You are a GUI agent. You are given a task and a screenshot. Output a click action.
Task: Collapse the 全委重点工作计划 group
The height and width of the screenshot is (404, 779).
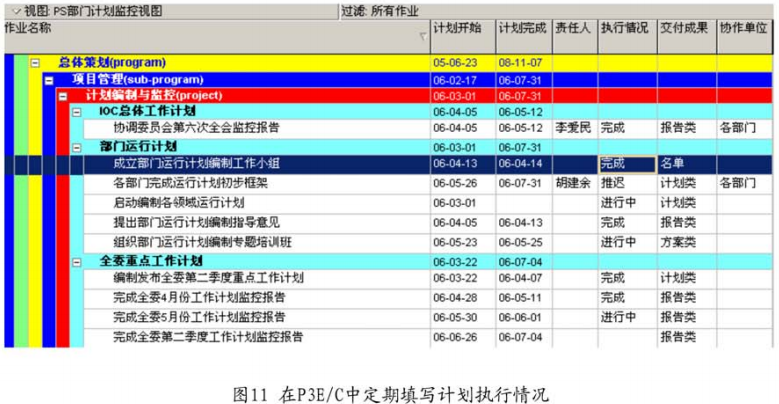pyautogui.click(x=75, y=261)
